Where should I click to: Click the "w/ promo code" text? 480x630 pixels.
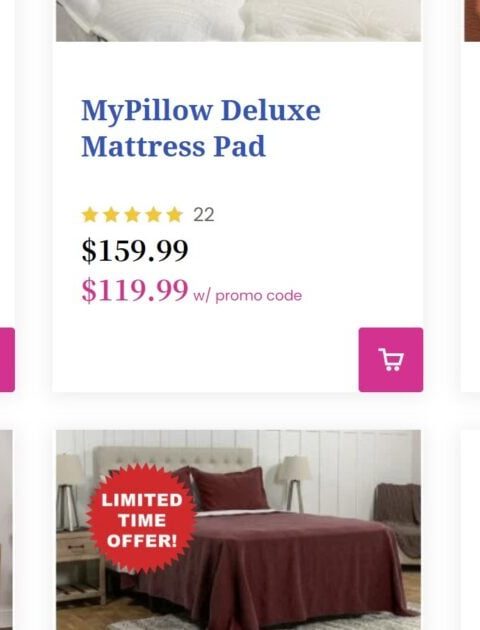click(247, 296)
